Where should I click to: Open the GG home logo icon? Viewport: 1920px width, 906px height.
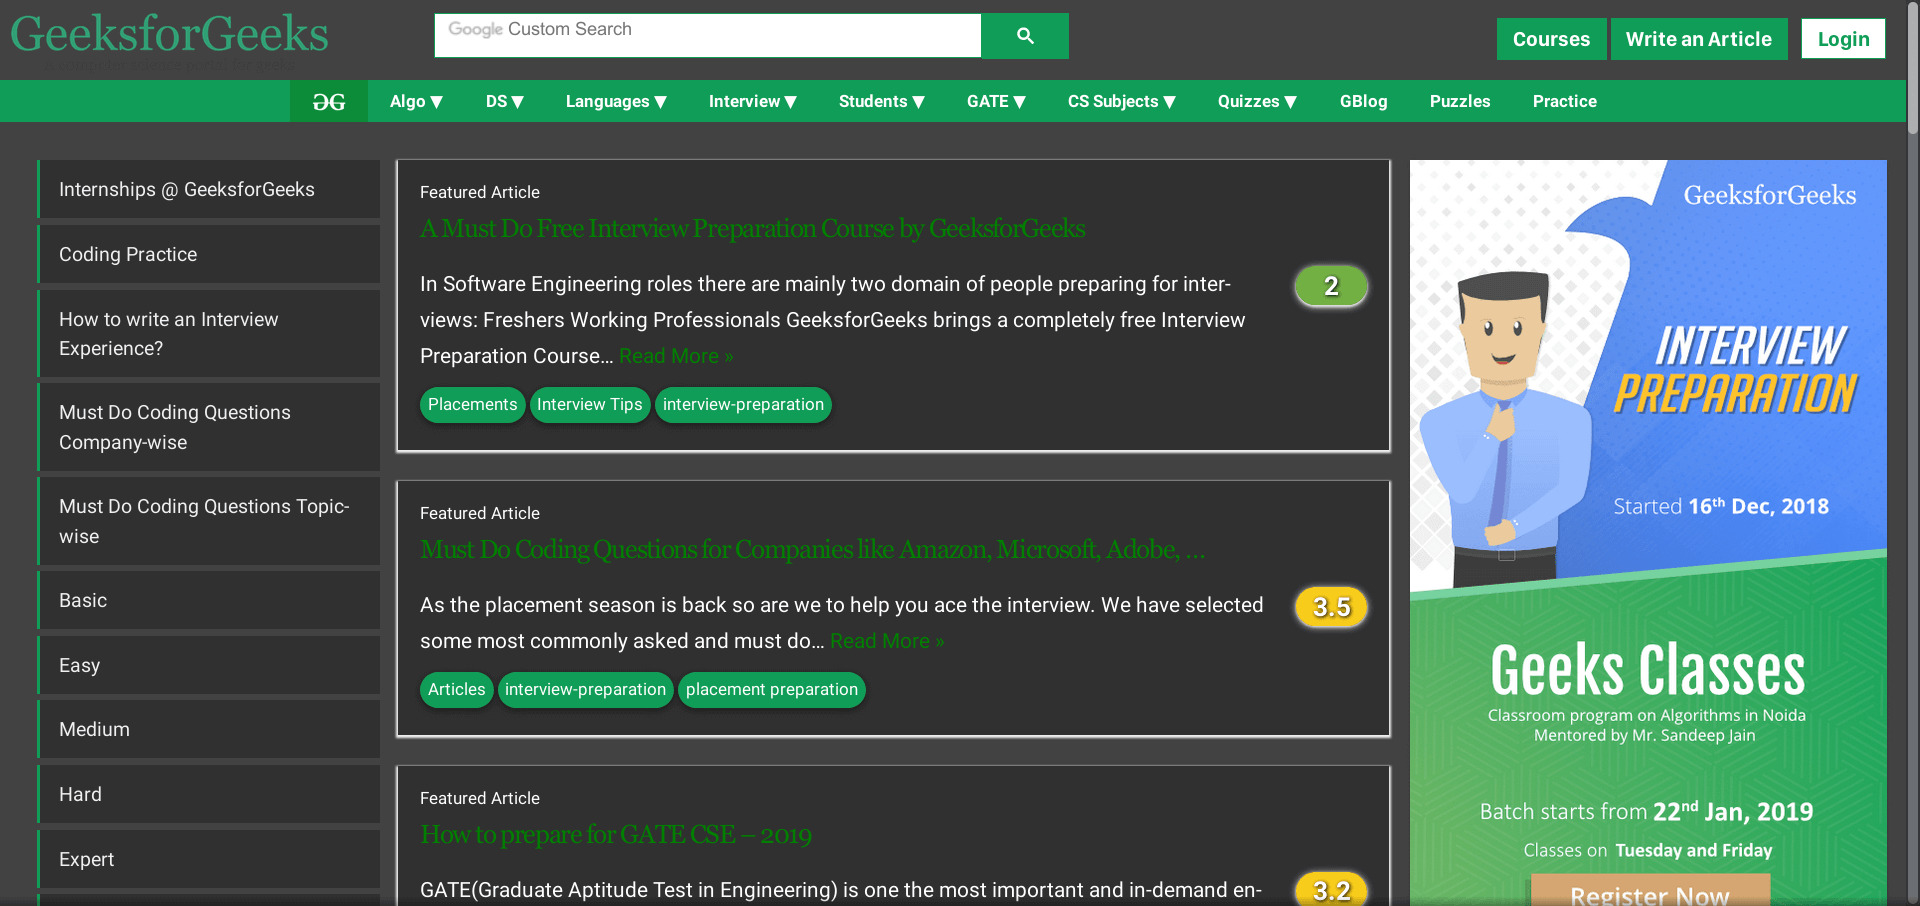click(329, 101)
